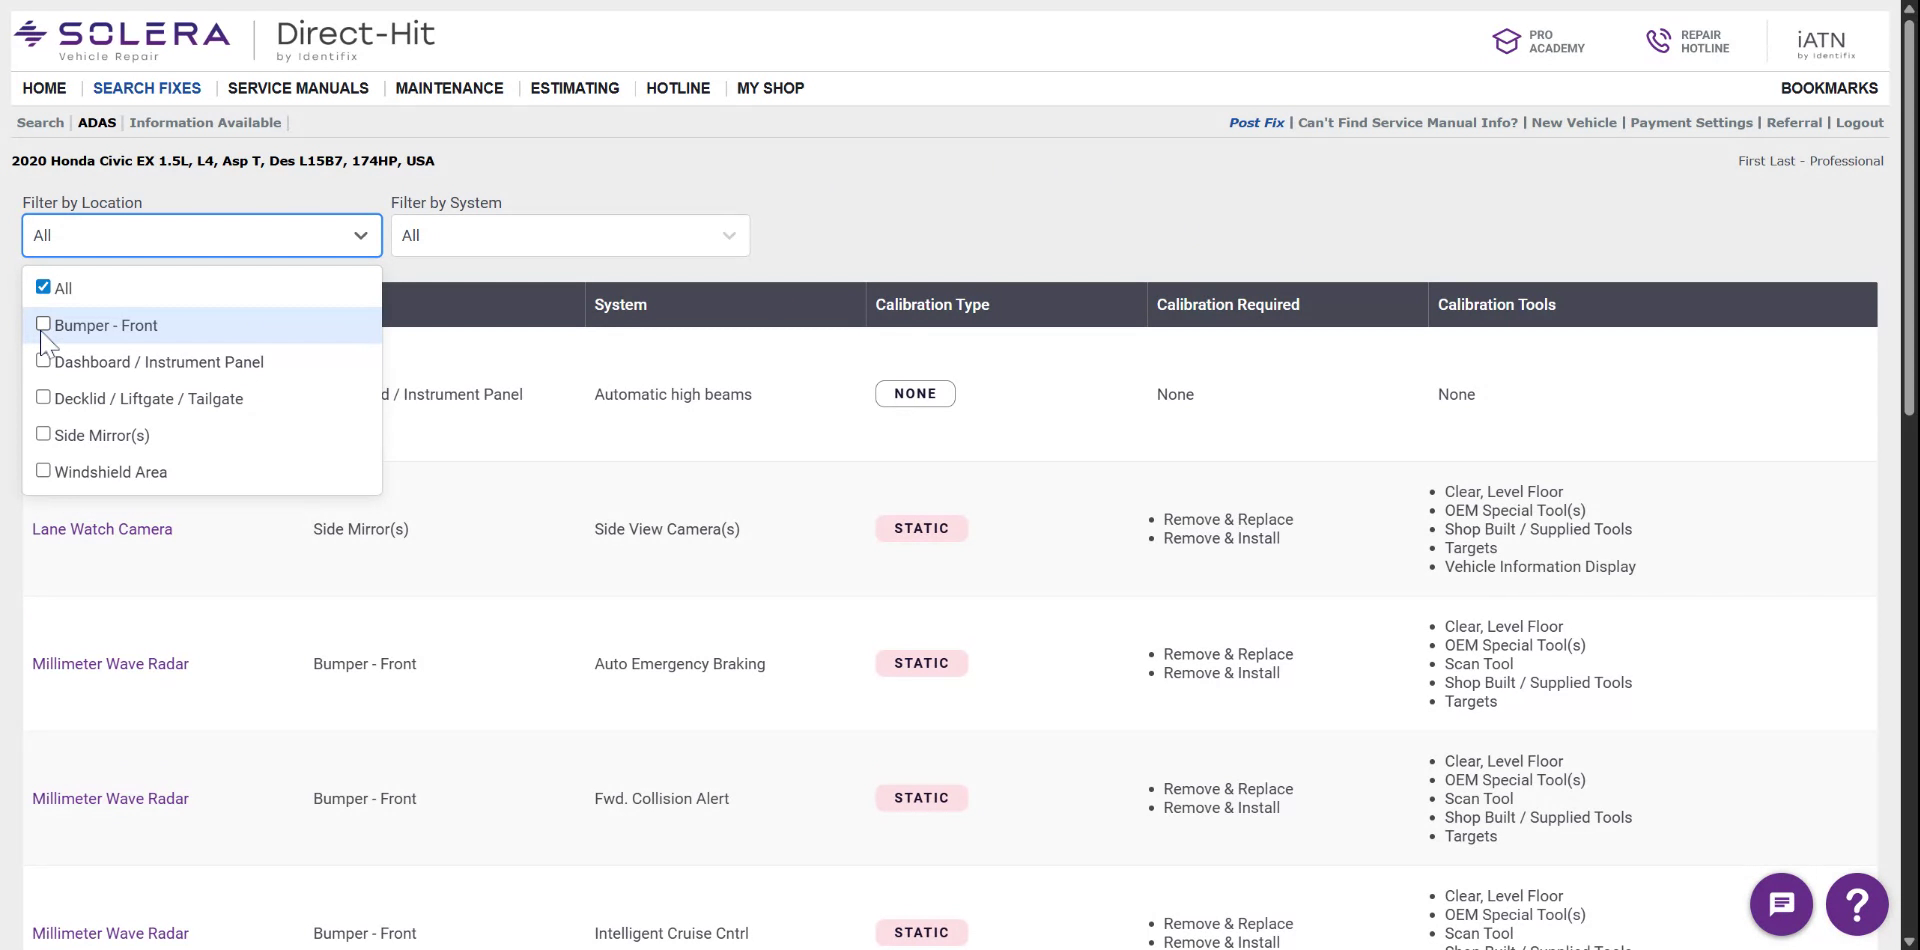The height and width of the screenshot is (950, 1920).
Task: Switch to the ADAS tab
Action: tap(97, 122)
